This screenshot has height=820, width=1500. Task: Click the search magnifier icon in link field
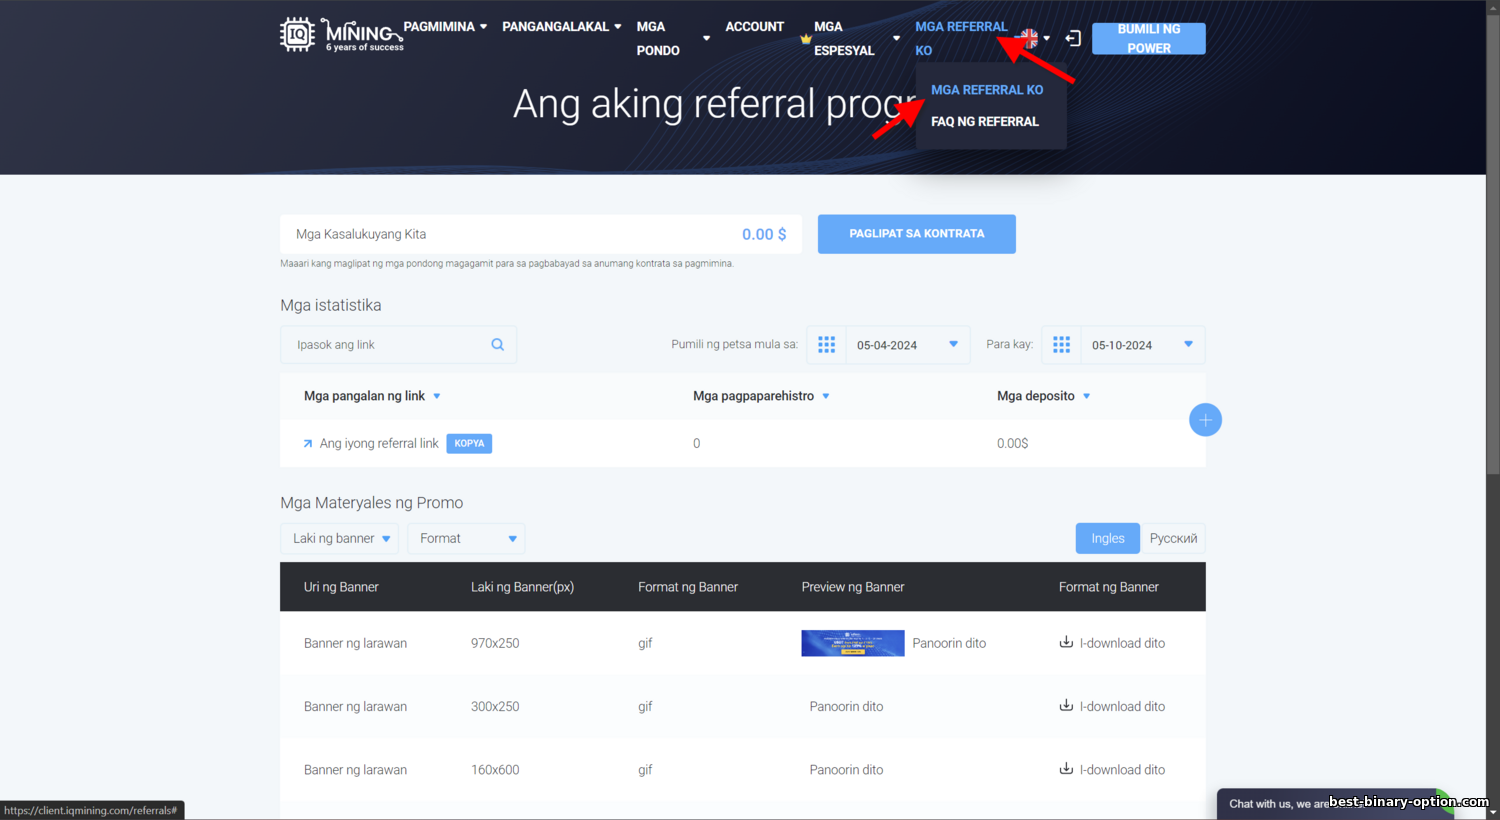pyautogui.click(x=497, y=345)
